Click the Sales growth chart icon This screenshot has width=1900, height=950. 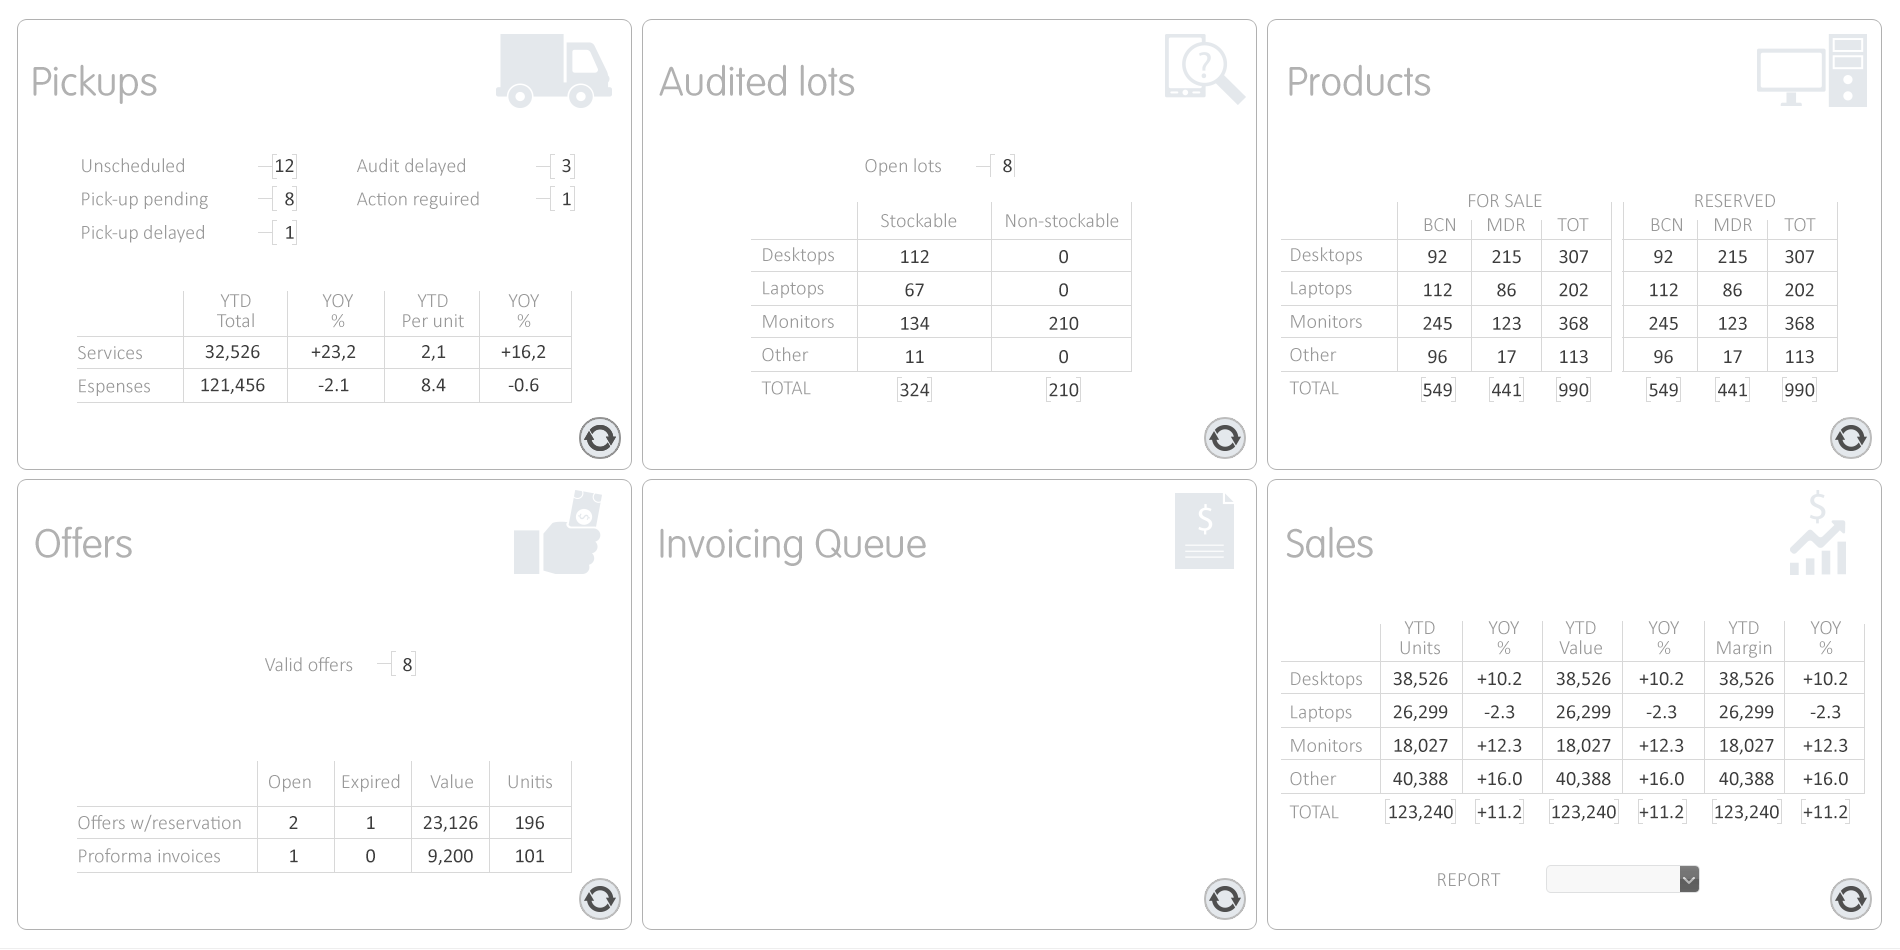pyautogui.click(x=1818, y=534)
